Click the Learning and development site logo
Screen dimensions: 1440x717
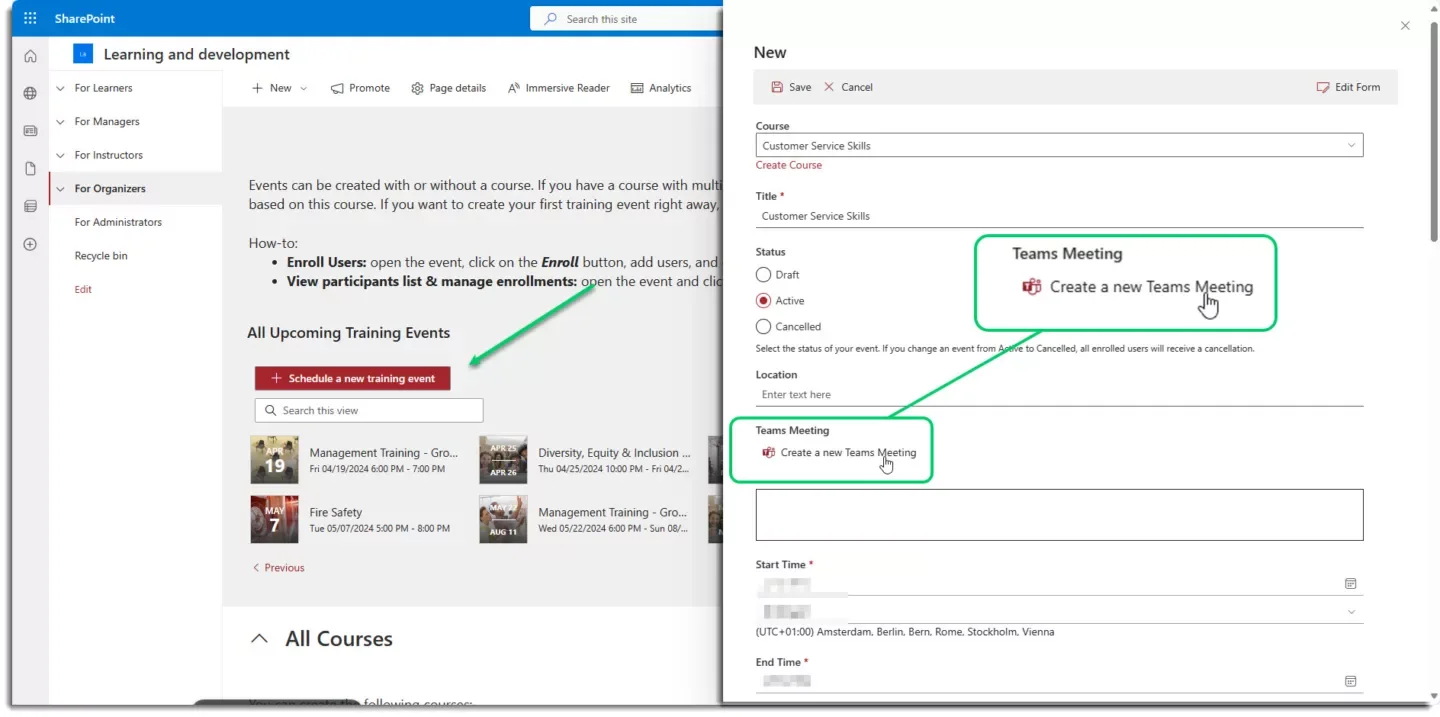pyautogui.click(x=83, y=54)
